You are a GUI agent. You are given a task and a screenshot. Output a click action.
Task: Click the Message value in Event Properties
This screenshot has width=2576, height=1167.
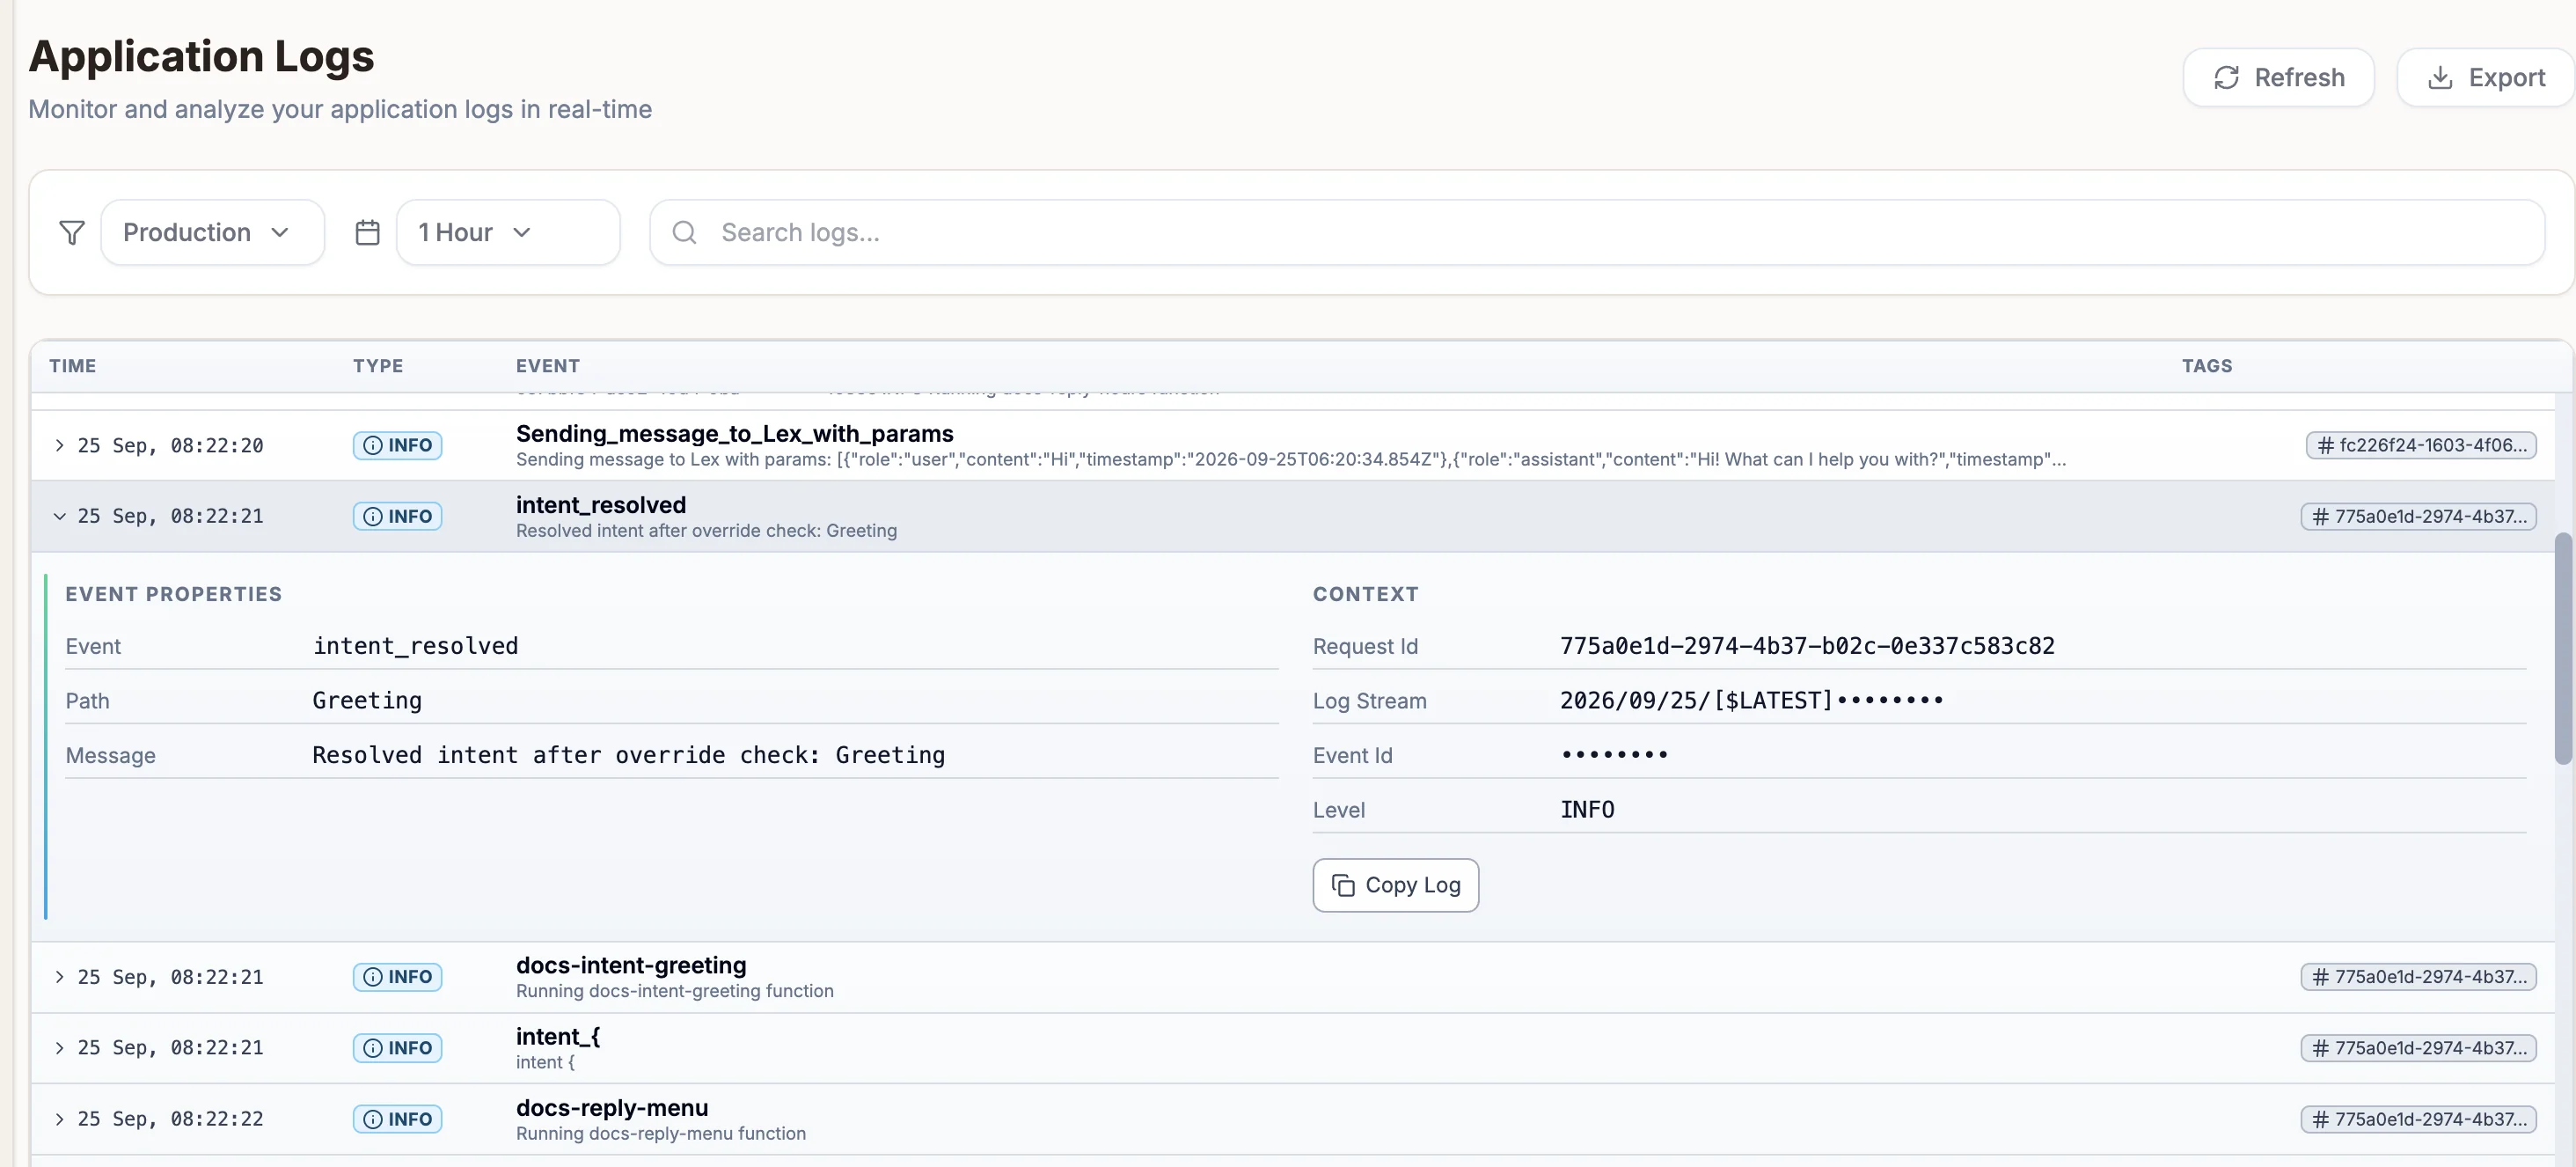click(x=628, y=755)
